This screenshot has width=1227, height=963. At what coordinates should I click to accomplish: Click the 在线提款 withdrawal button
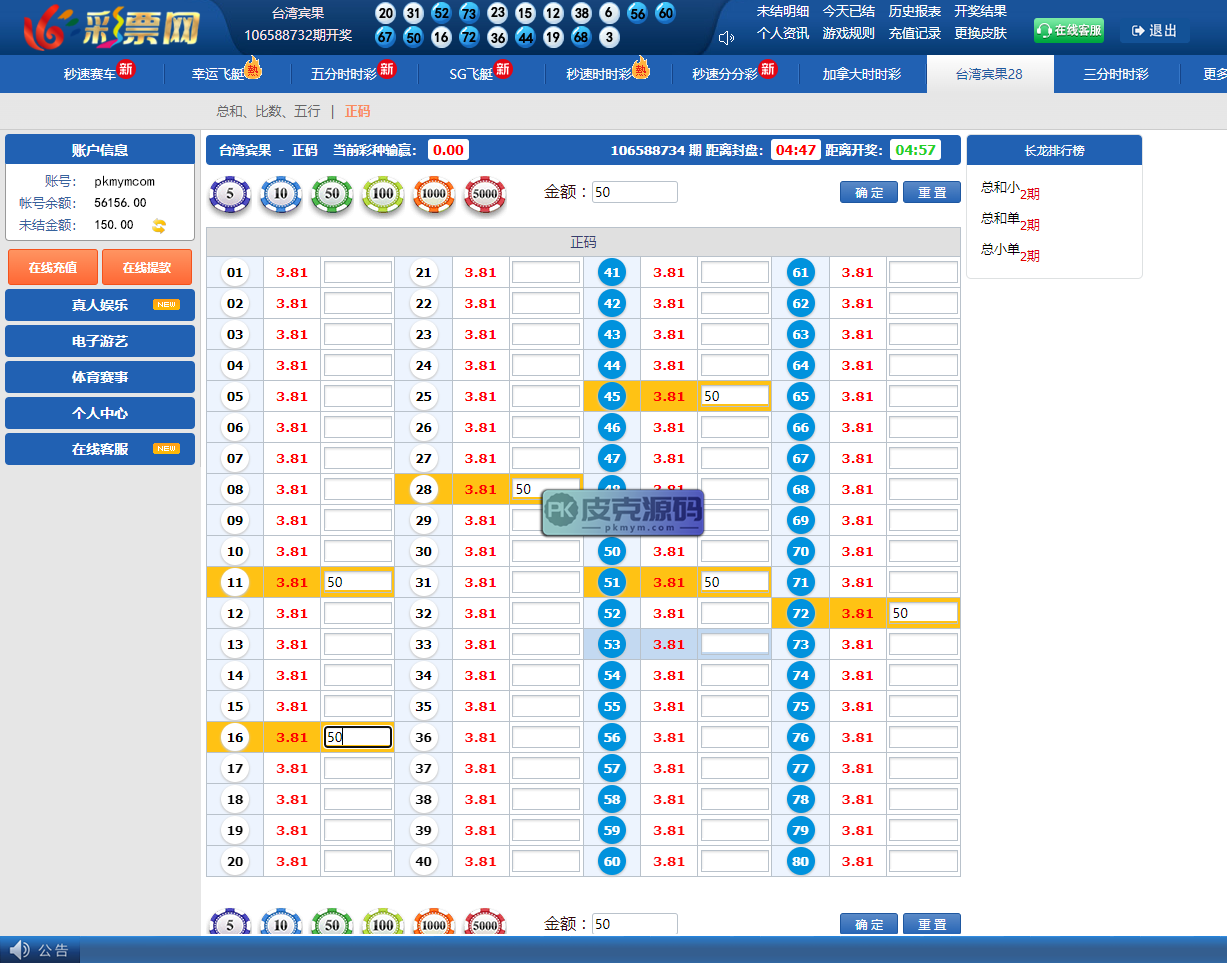(x=147, y=268)
